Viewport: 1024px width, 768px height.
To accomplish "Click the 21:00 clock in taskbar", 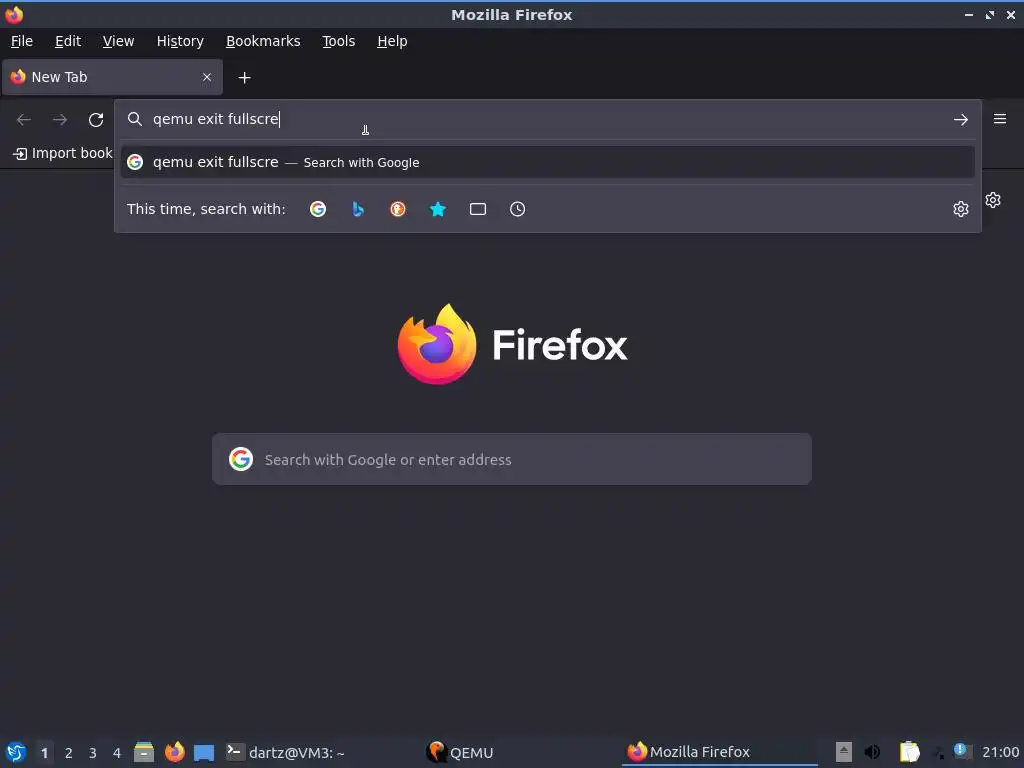I will 1000,752.
